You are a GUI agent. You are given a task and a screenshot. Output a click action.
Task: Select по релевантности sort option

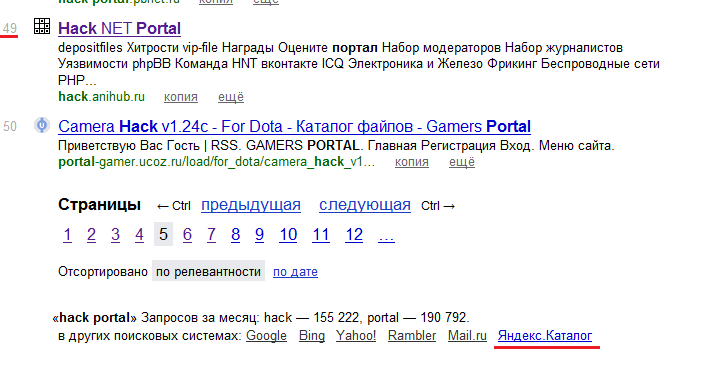click(208, 271)
